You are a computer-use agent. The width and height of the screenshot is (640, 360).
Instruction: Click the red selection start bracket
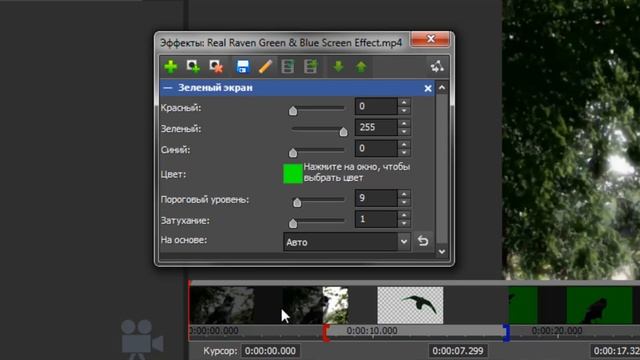tap(326, 333)
